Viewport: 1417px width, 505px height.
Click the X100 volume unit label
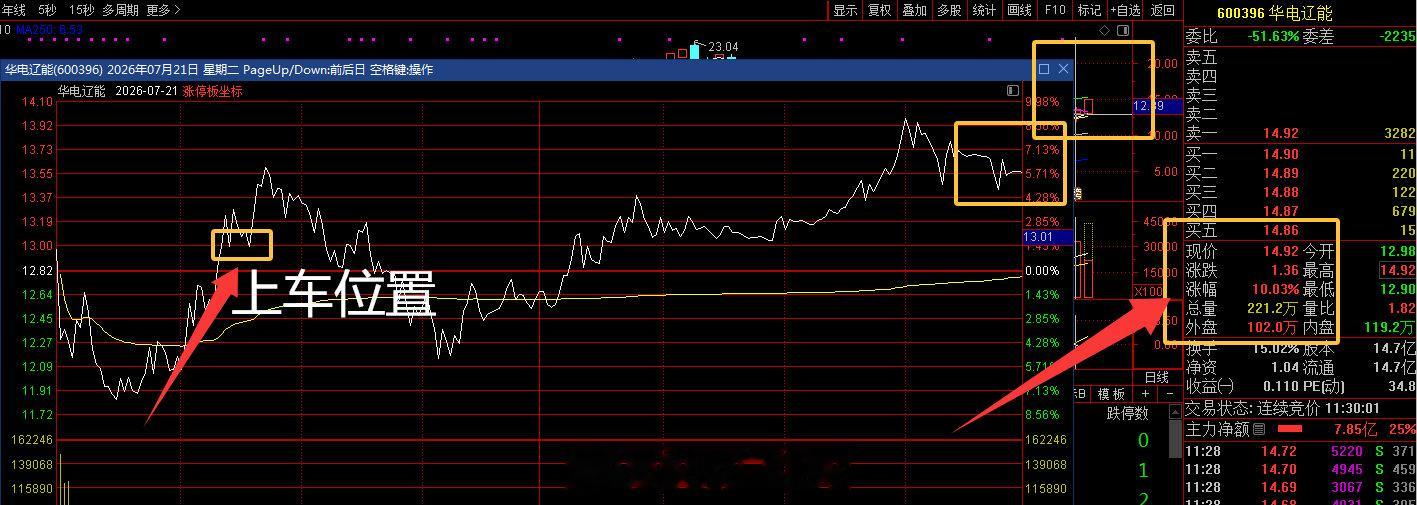tap(1147, 291)
